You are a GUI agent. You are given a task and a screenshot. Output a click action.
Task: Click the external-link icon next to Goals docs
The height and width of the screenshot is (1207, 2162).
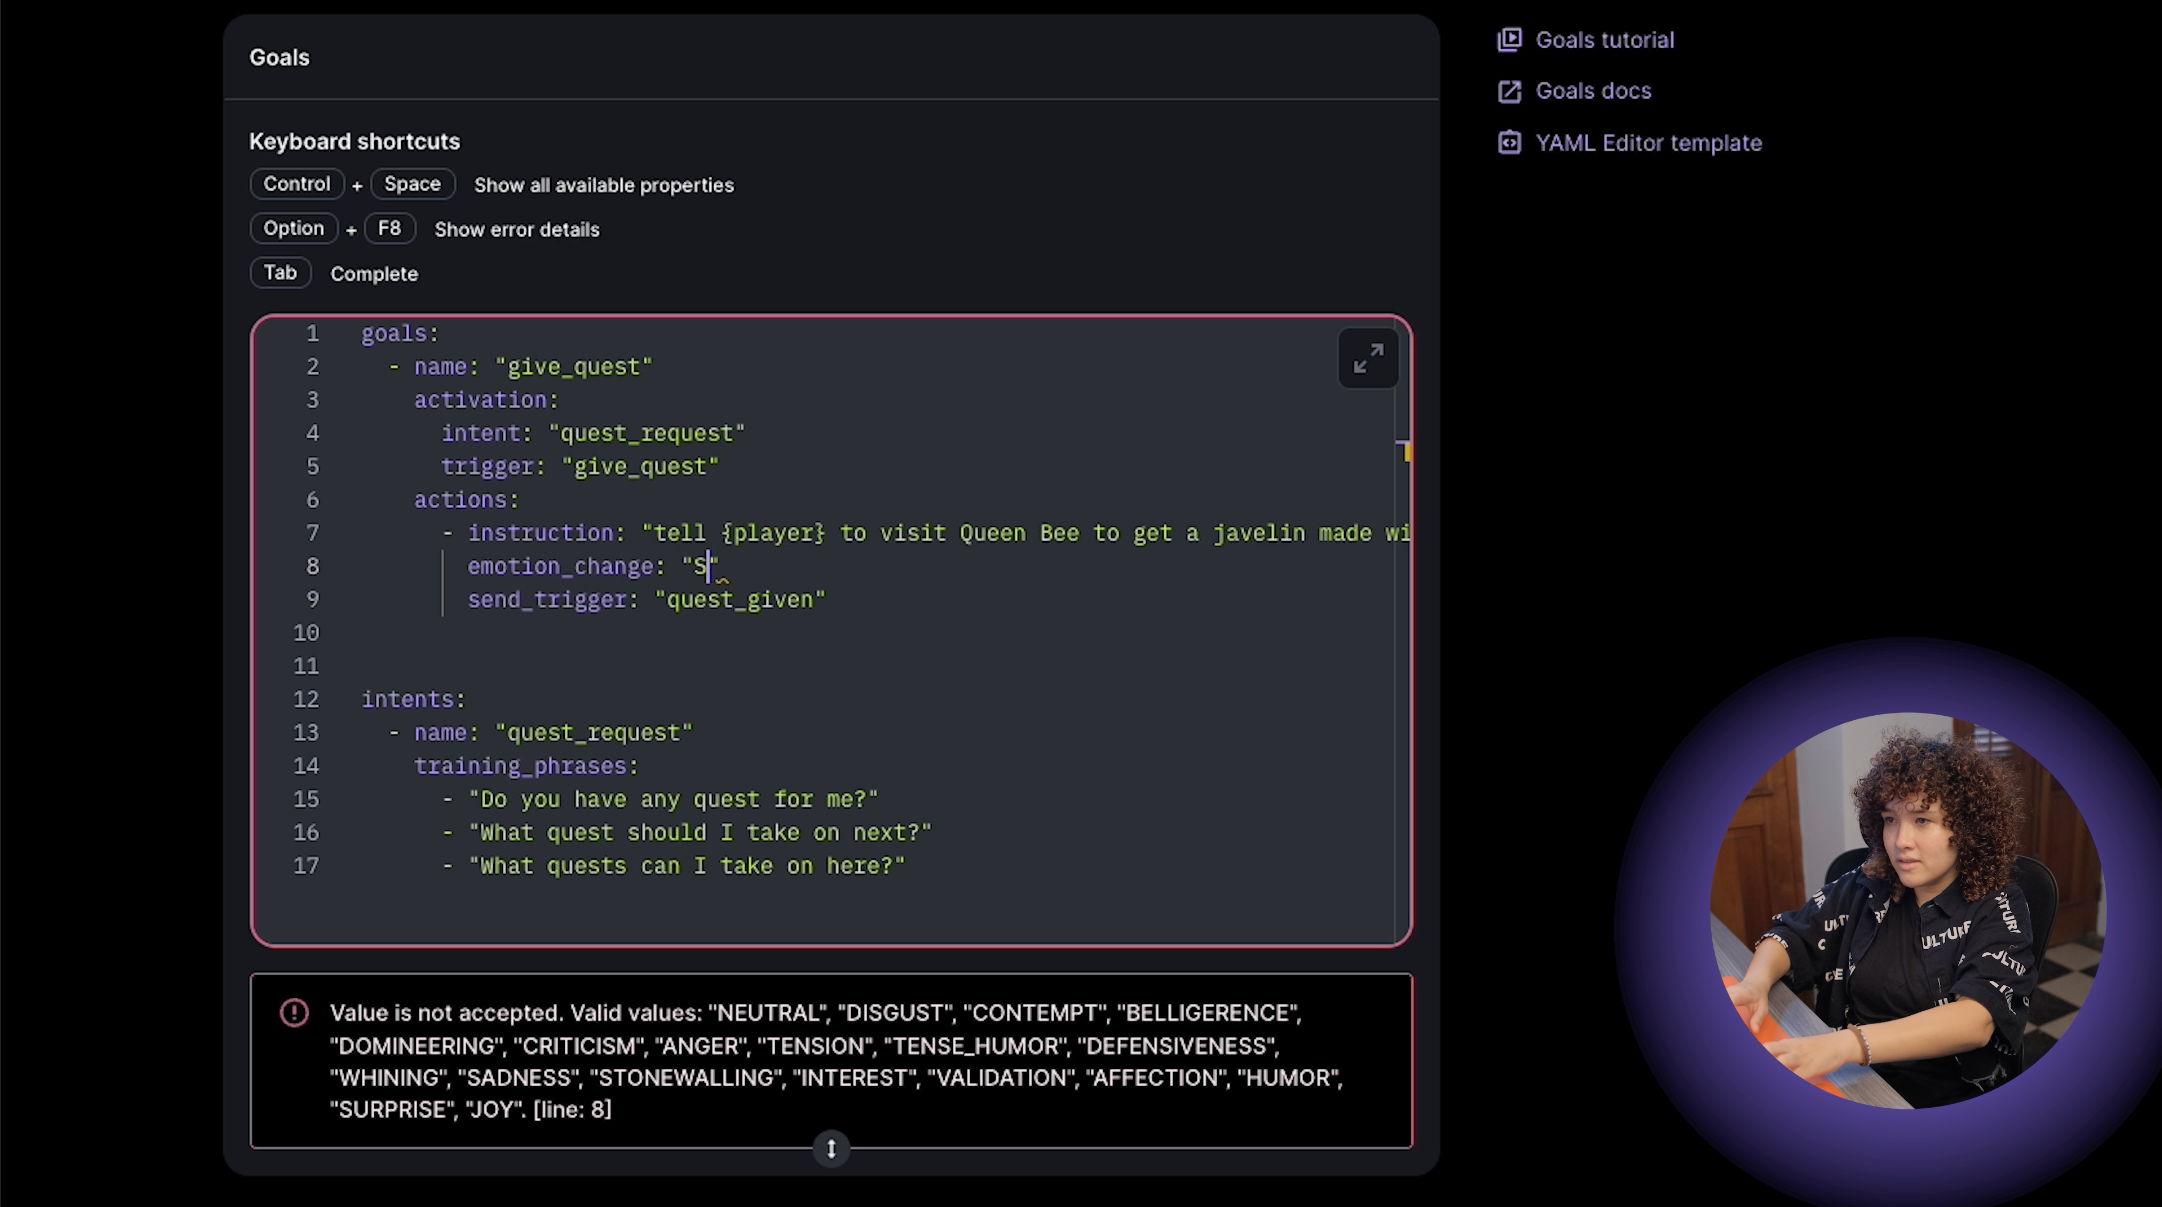(1508, 91)
